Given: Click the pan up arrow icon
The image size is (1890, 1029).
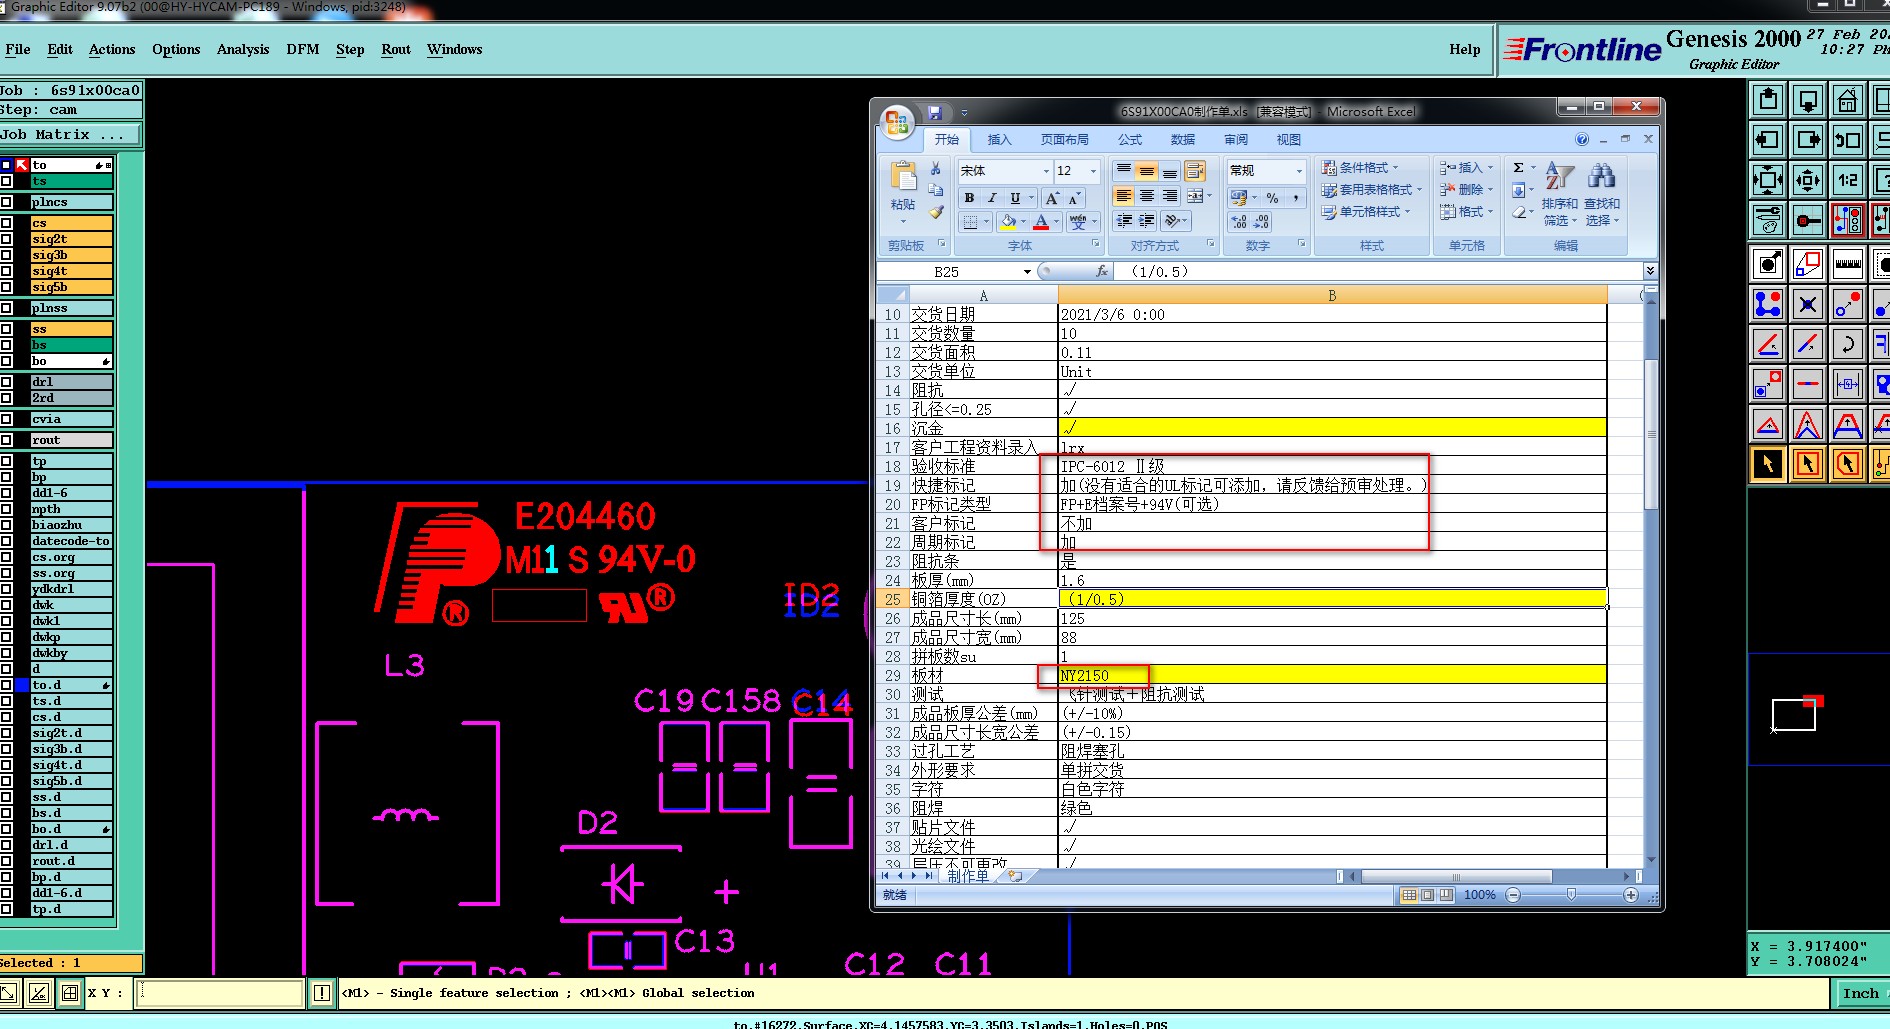Looking at the screenshot, I should (x=1768, y=100).
